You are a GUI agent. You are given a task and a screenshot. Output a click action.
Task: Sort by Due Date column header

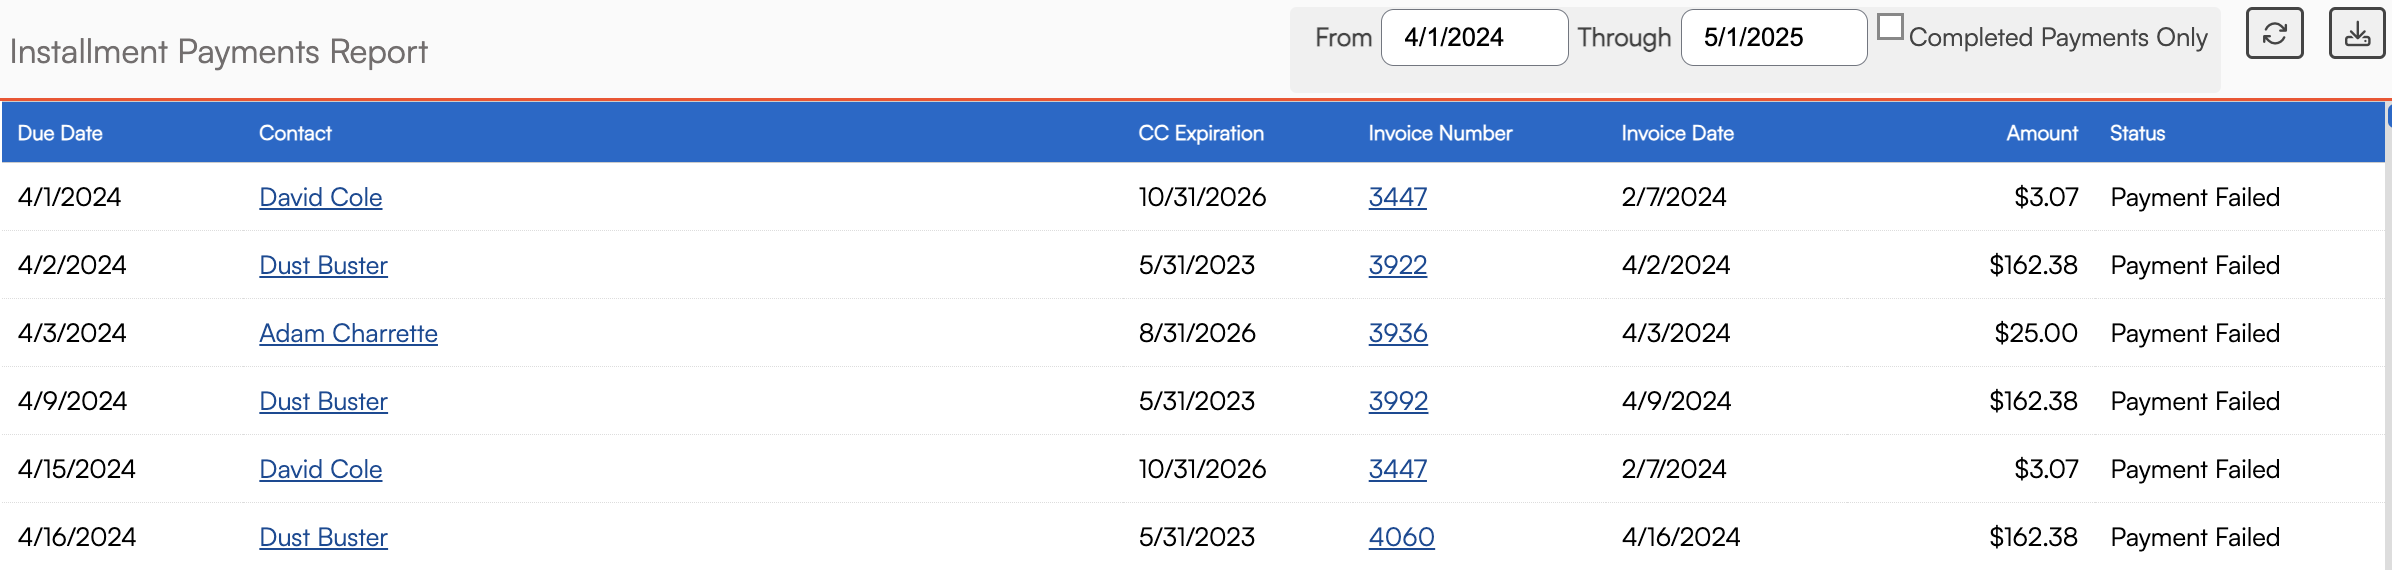60,133
